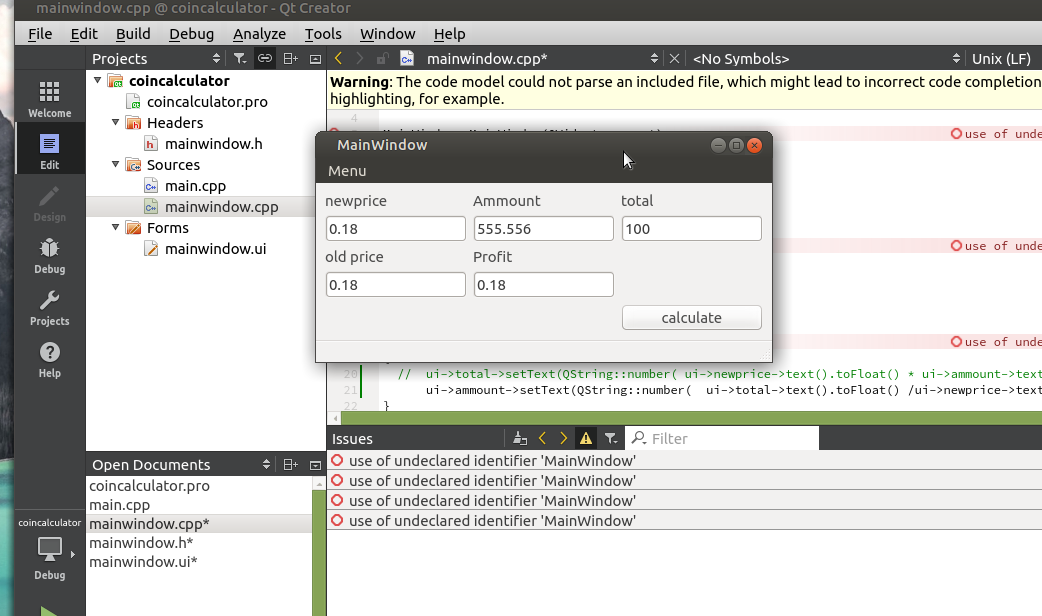Viewport: 1042px width, 616px height.
Task: Select coincalculator.pro in project tree
Action: click(x=207, y=102)
